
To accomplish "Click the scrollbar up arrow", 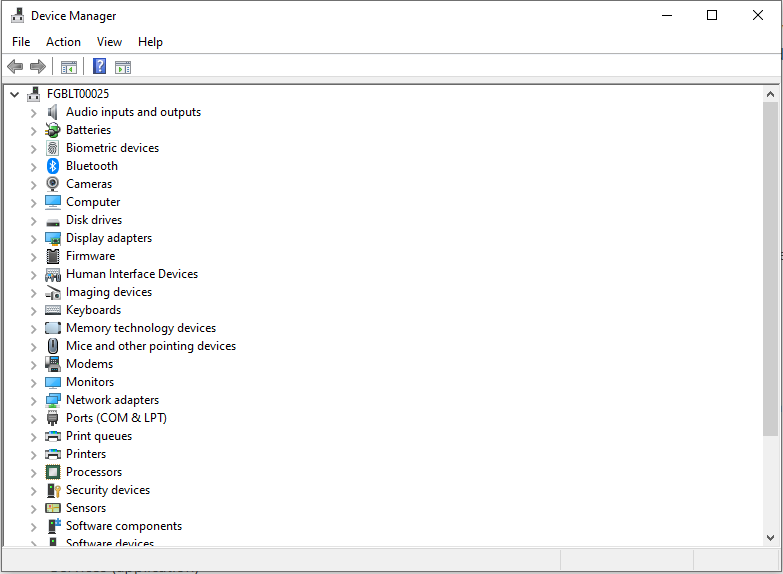I will point(770,94).
